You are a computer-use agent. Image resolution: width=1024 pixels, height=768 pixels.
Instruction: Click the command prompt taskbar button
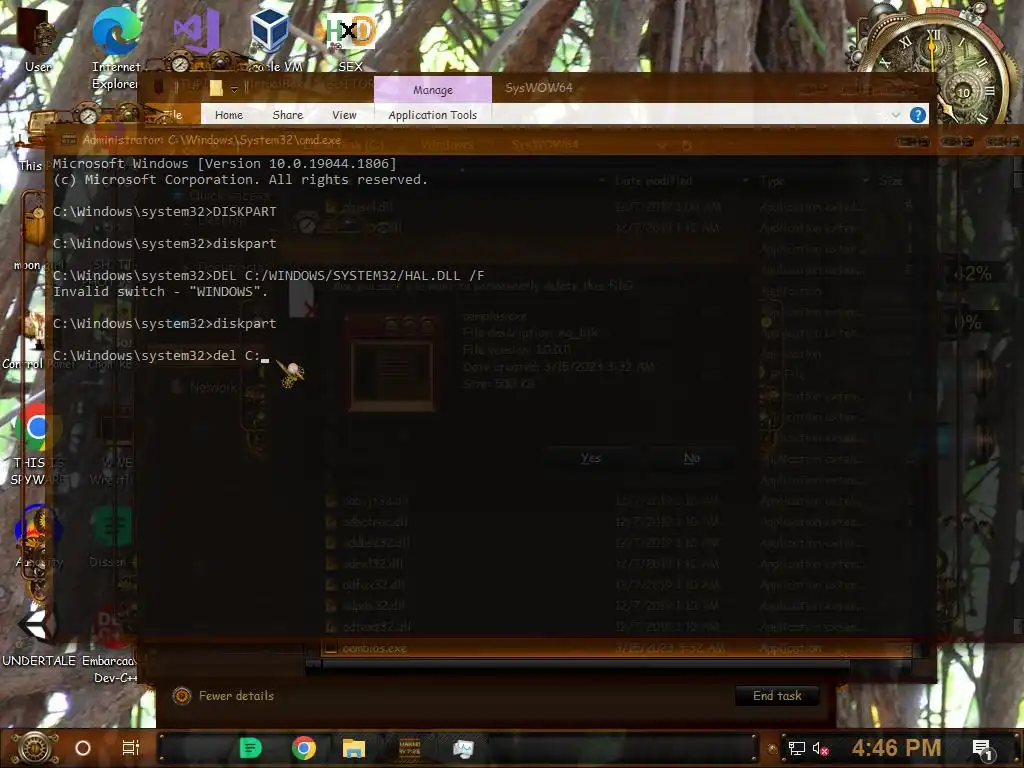[409, 748]
